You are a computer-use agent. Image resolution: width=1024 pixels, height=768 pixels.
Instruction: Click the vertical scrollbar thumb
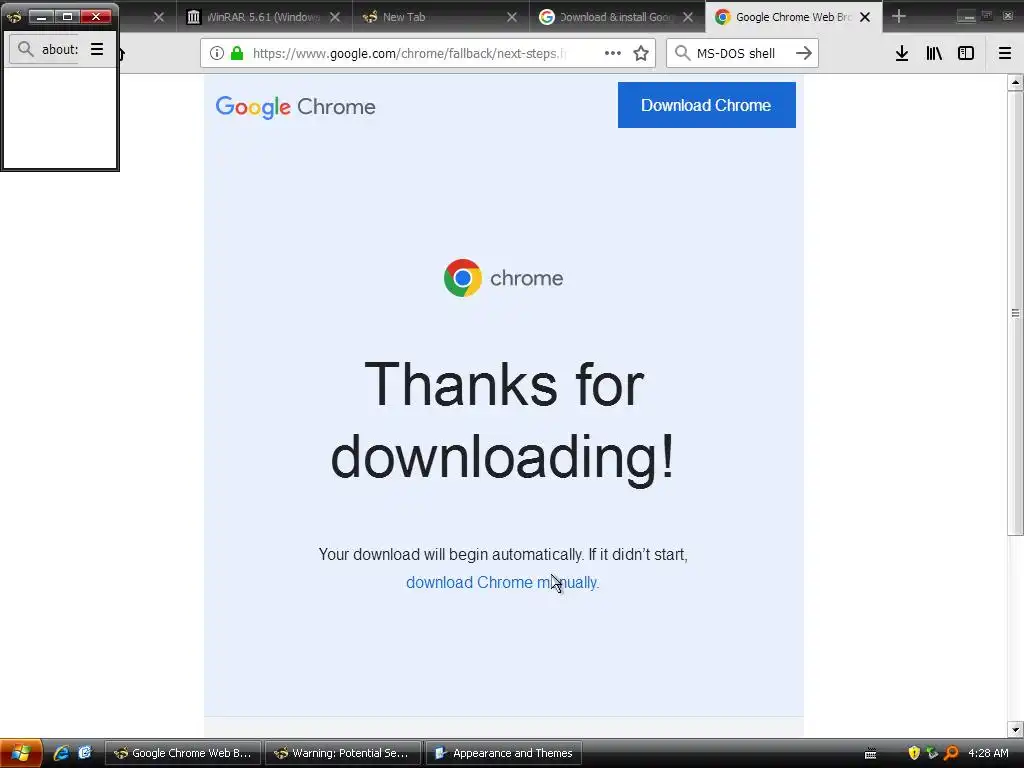click(x=1015, y=313)
